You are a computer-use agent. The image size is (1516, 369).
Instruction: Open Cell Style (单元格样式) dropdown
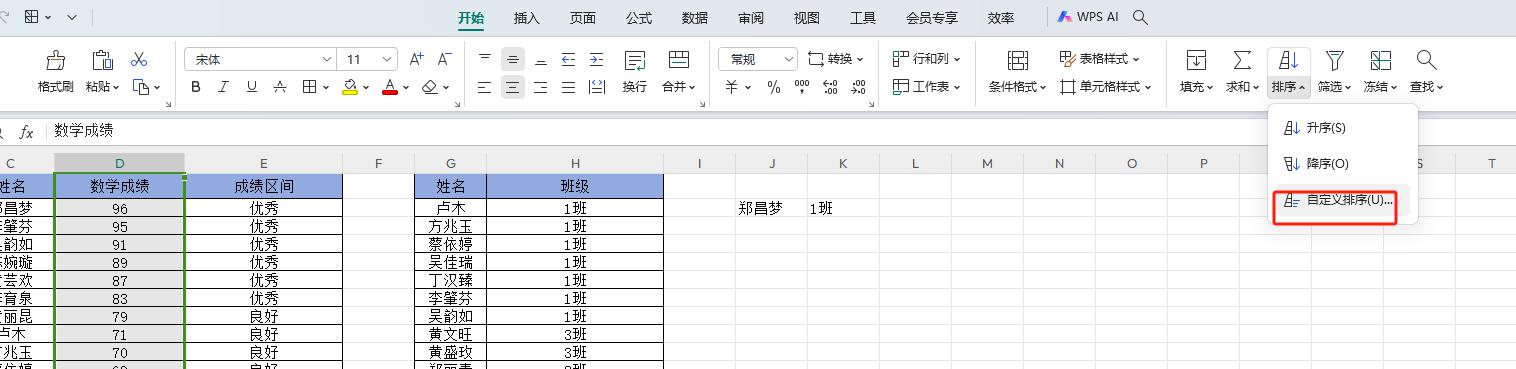[1105, 87]
